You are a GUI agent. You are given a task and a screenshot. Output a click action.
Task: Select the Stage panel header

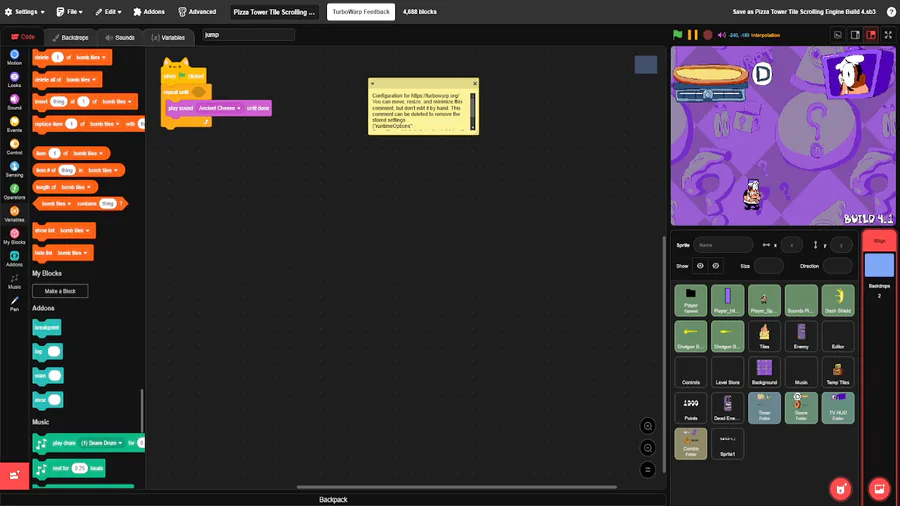879,240
